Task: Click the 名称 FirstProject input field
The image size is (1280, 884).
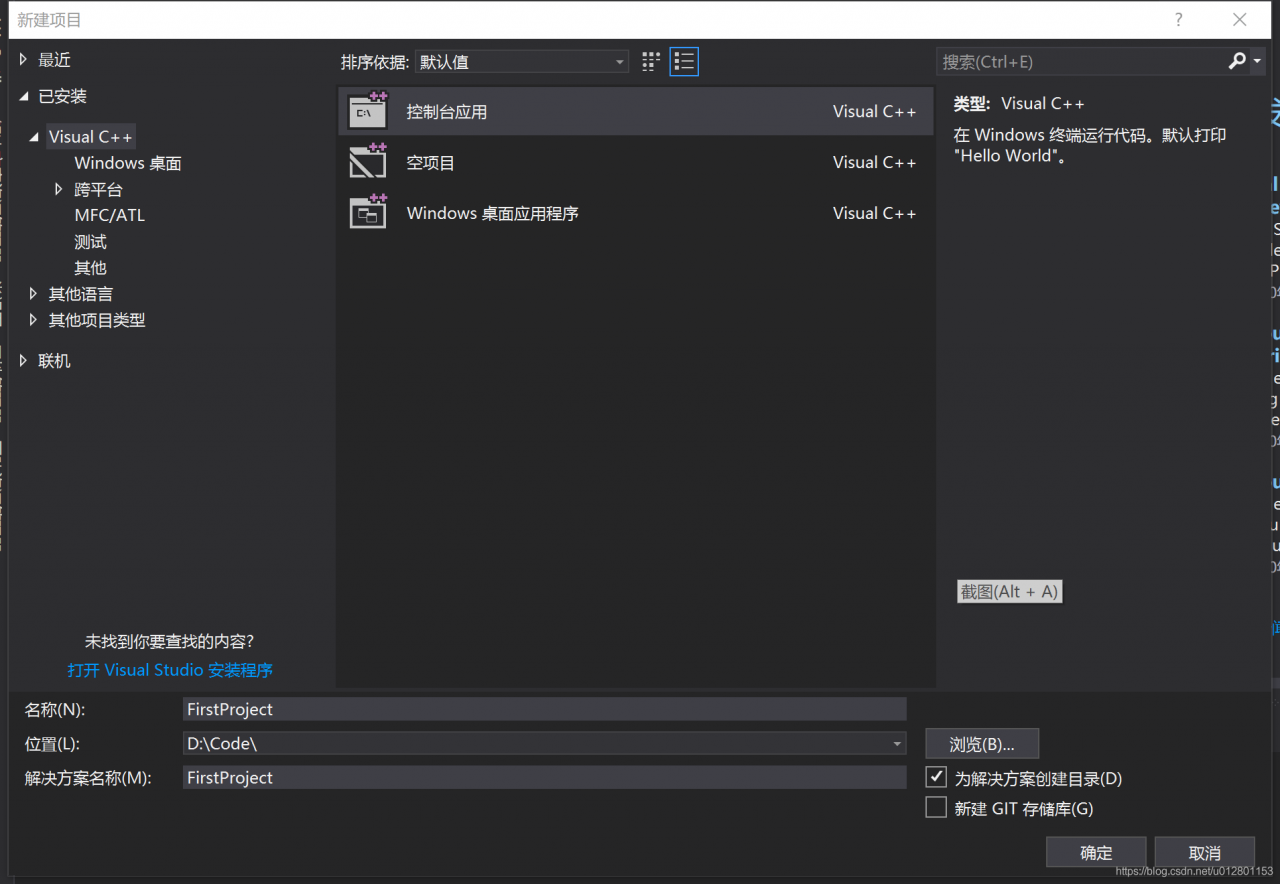Action: click(x=544, y=709)
